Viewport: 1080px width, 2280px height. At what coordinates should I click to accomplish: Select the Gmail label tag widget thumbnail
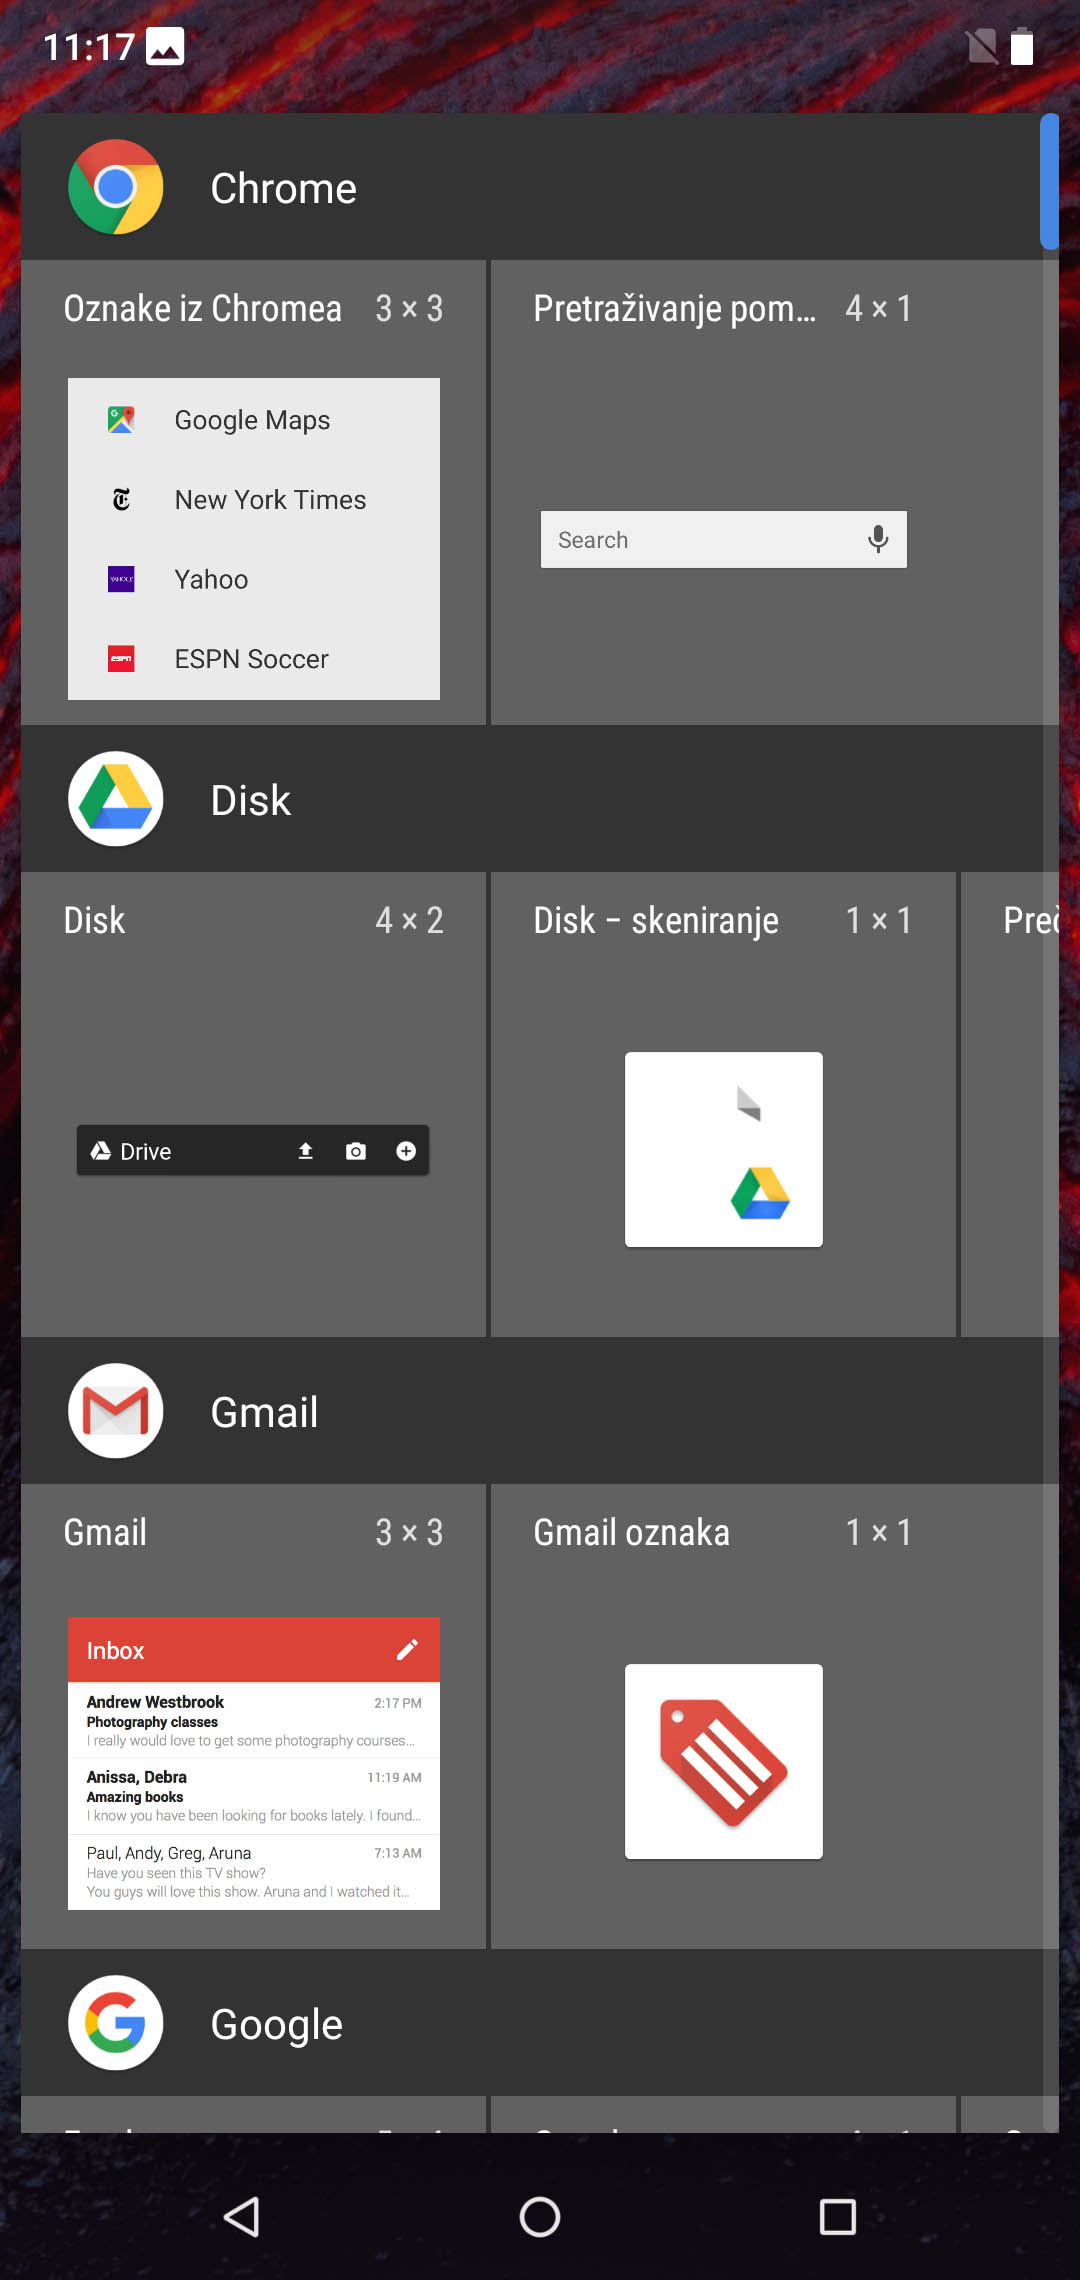pos(724,1762)
